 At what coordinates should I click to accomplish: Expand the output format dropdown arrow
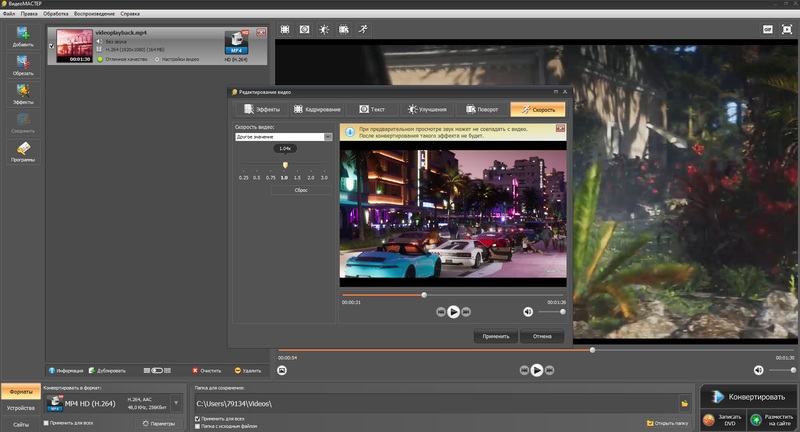point(176,403)
